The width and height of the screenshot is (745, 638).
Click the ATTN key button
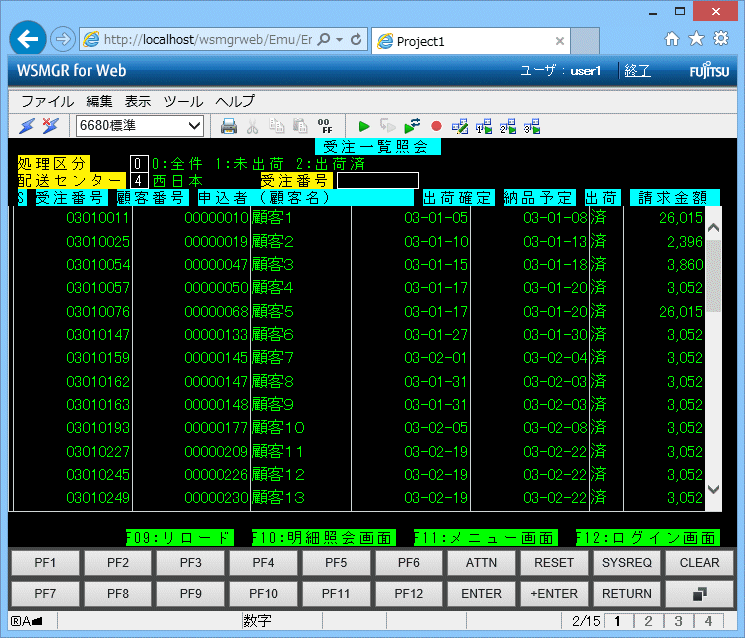click(481, 563)
